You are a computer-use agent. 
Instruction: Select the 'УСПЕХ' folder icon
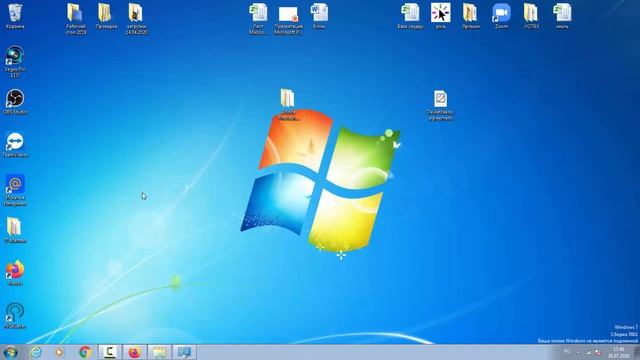pyautogui.click(x=531, y=16)
